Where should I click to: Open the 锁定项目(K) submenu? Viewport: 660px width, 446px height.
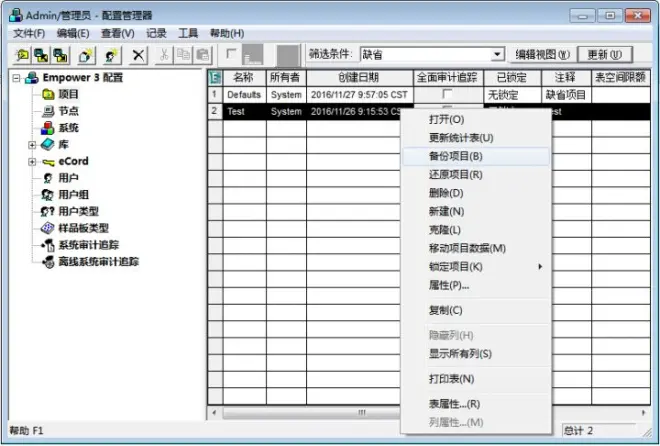tap(476, 267)
